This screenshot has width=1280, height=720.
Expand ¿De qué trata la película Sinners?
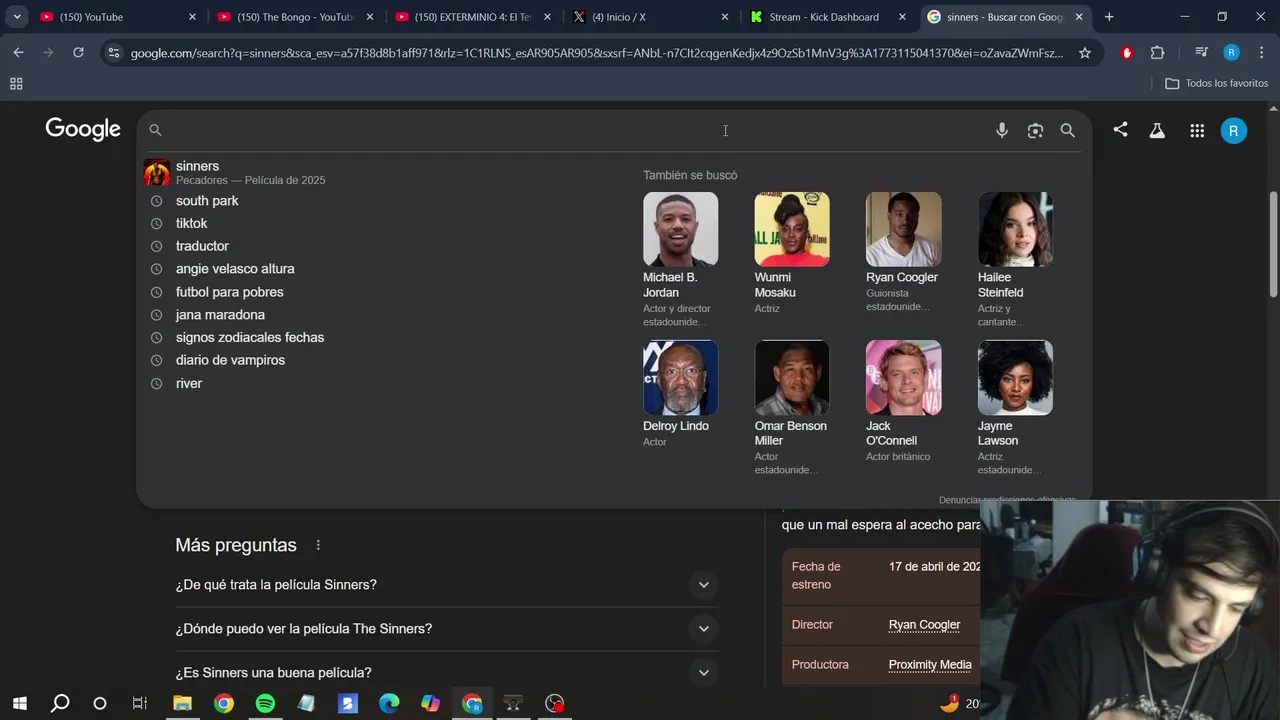point(447,585)
